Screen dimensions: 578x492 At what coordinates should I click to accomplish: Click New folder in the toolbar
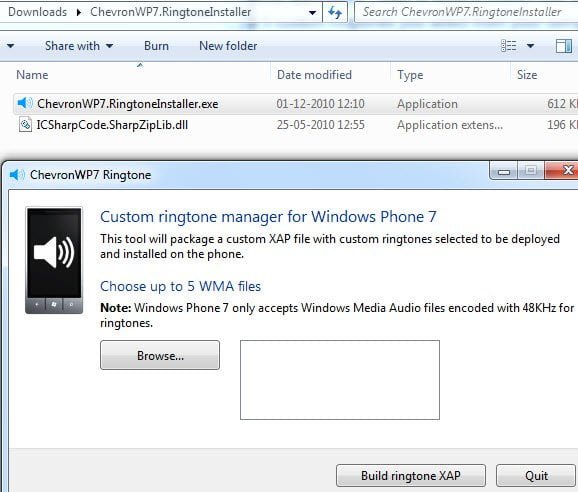click(228, 46)
